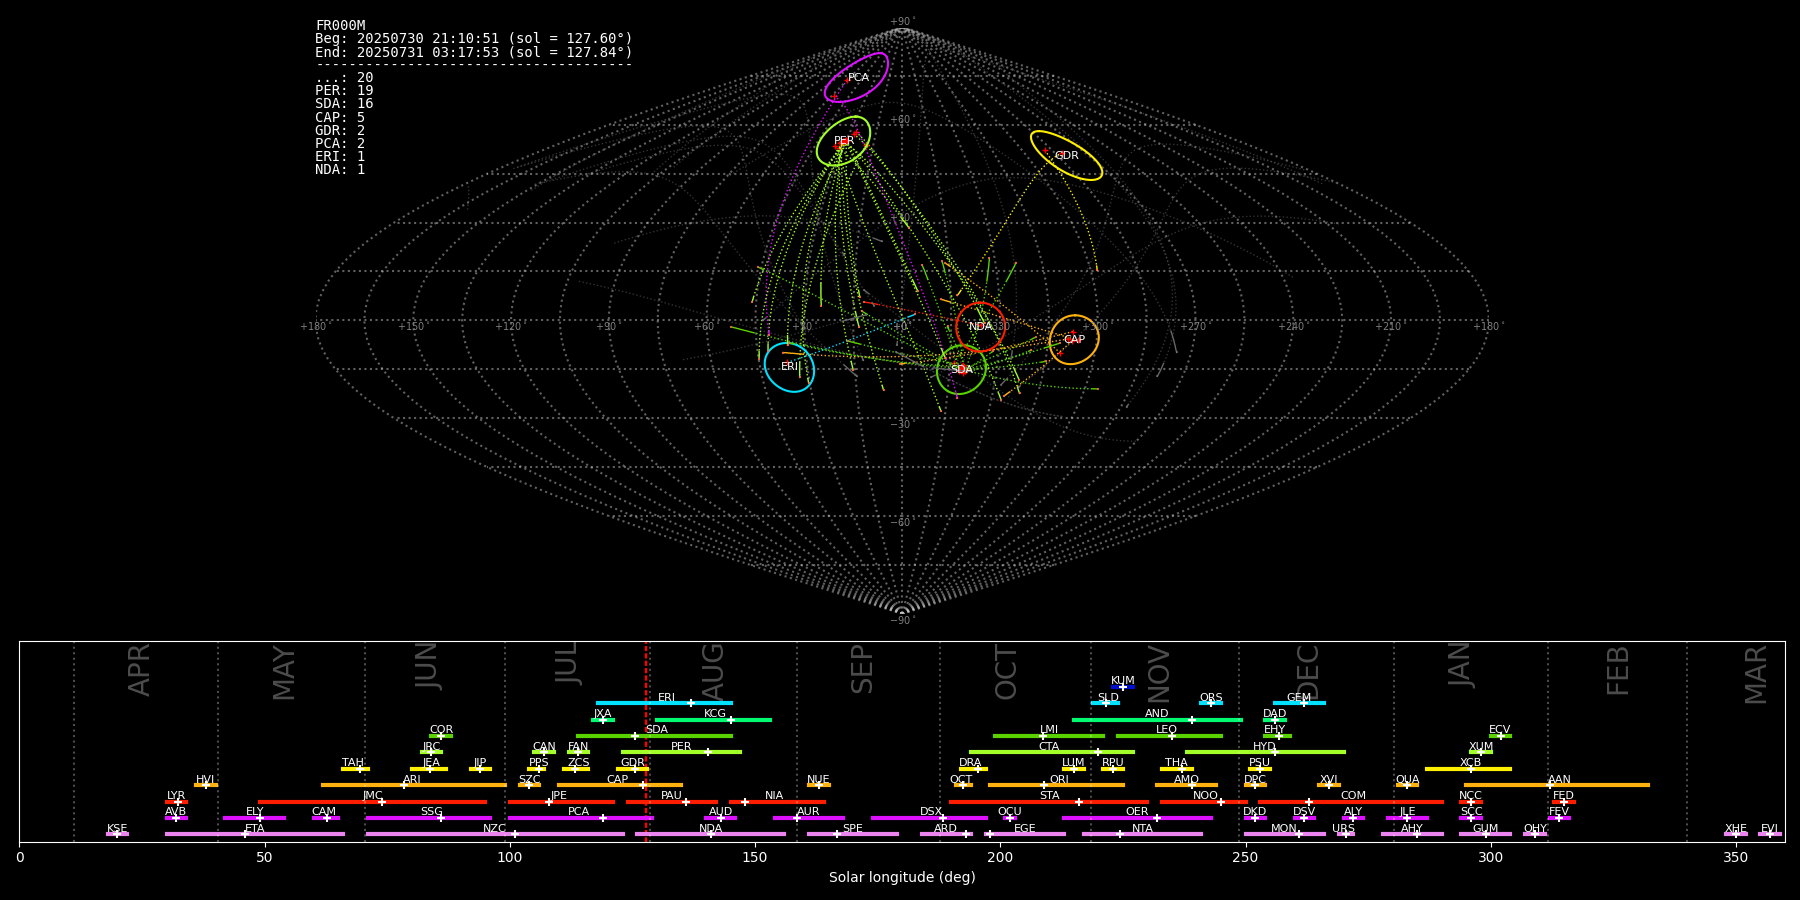Image resolution: width=1800 pixels, height=900 pixels.
Task: Click the APR month label
Action: click(x=140, y=670)
